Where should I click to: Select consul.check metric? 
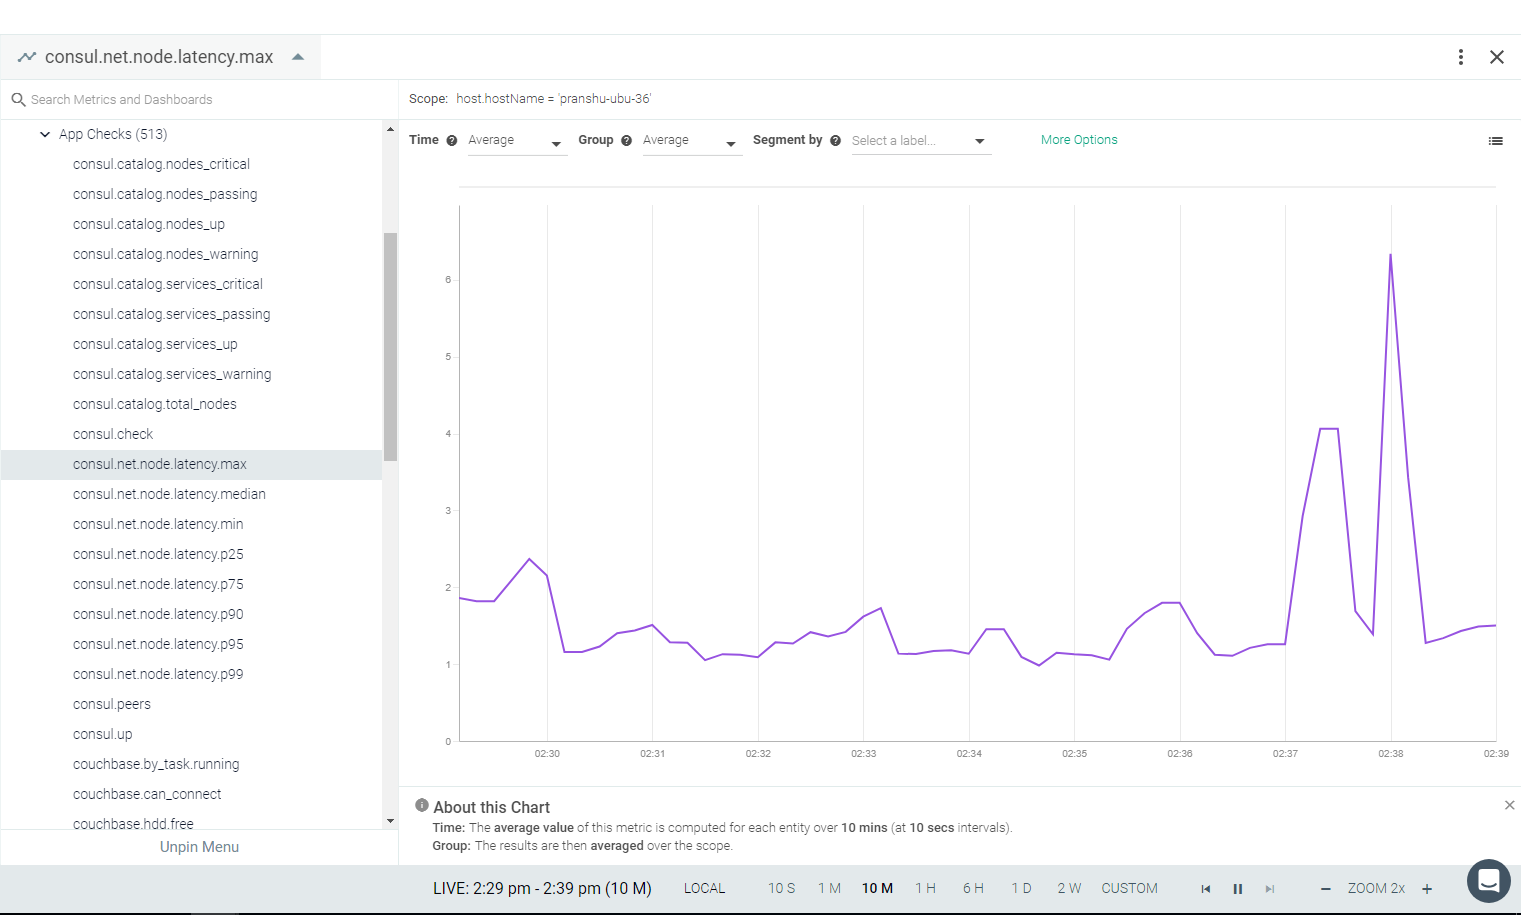pyautogui.click(x=192, y=434)
